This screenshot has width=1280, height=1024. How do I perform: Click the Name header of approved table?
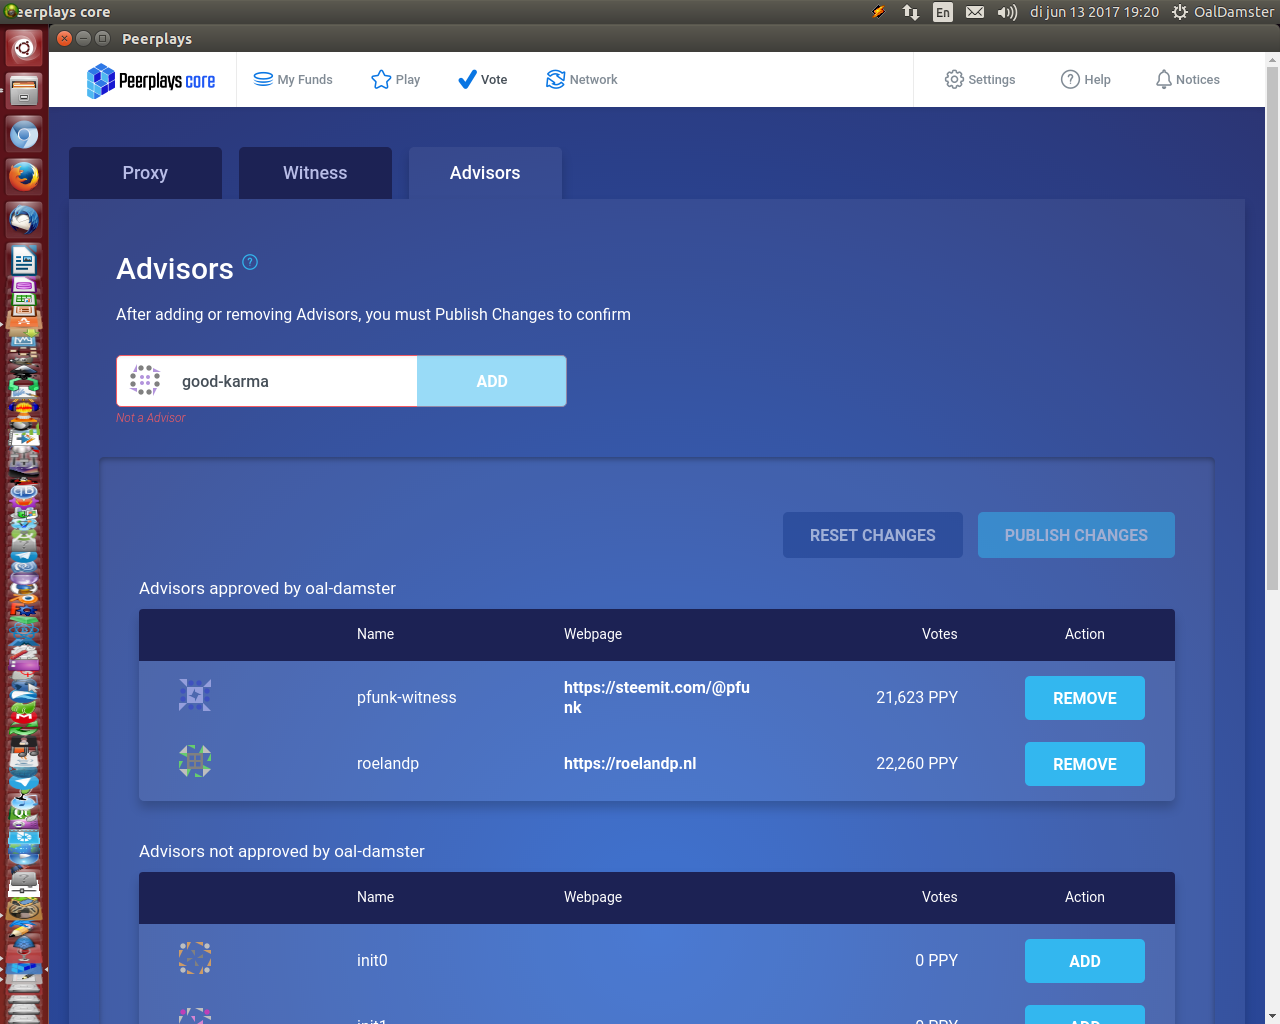(376, 634)
